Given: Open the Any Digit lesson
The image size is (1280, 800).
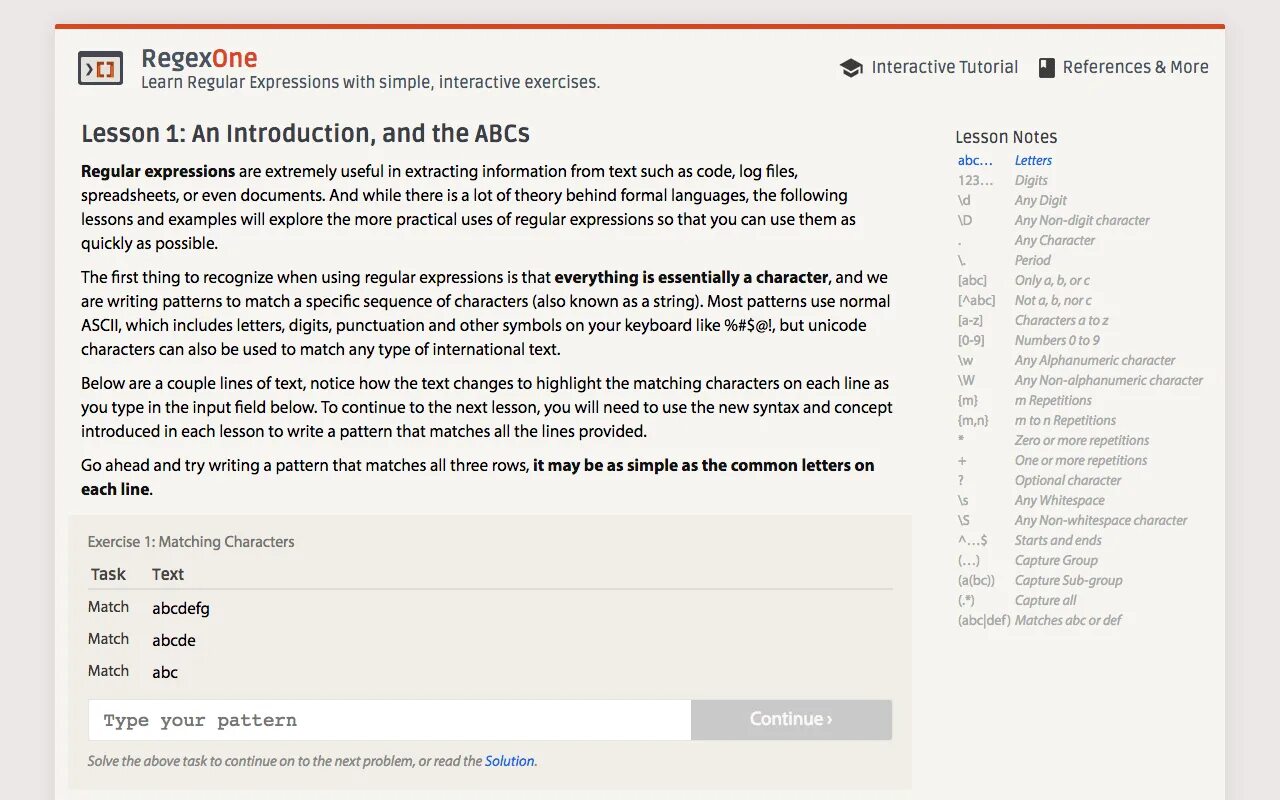Looking at the screenshot, I should pyautogui.click(x=1040, y=200).
